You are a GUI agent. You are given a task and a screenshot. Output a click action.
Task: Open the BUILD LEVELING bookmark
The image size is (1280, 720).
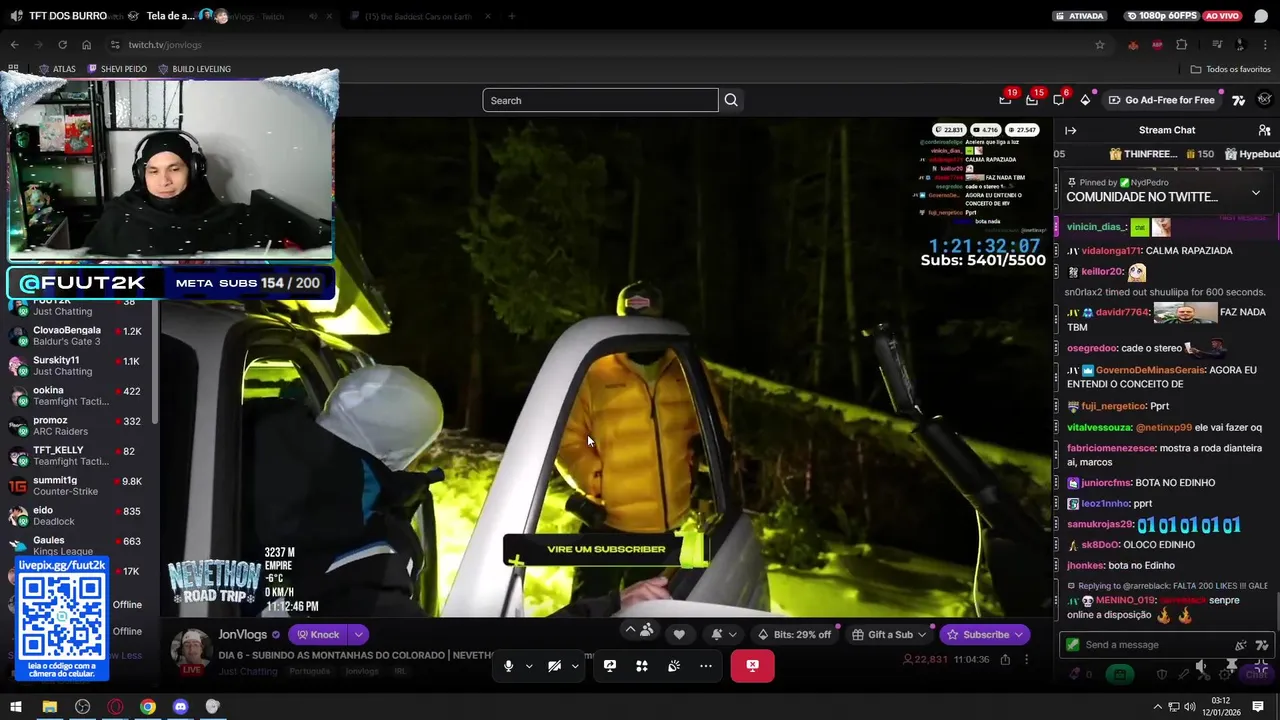tap(195, 69)
